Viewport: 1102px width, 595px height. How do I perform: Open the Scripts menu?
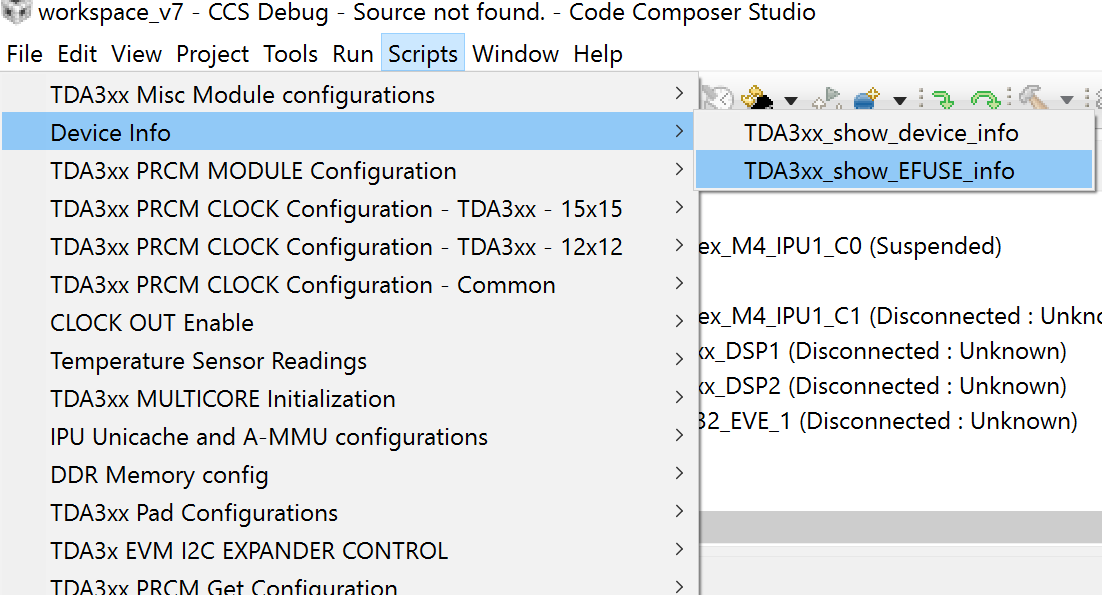423,54
